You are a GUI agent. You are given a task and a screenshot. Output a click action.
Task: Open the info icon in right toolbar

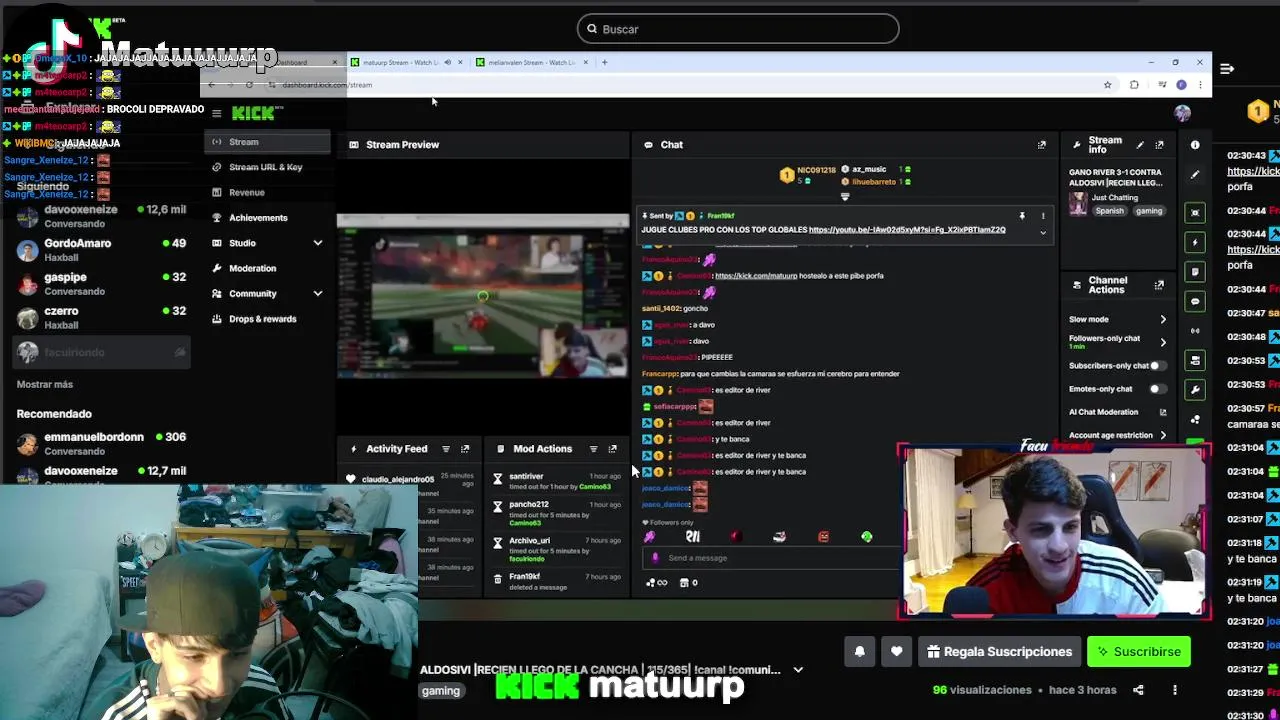pos(1195,145)
